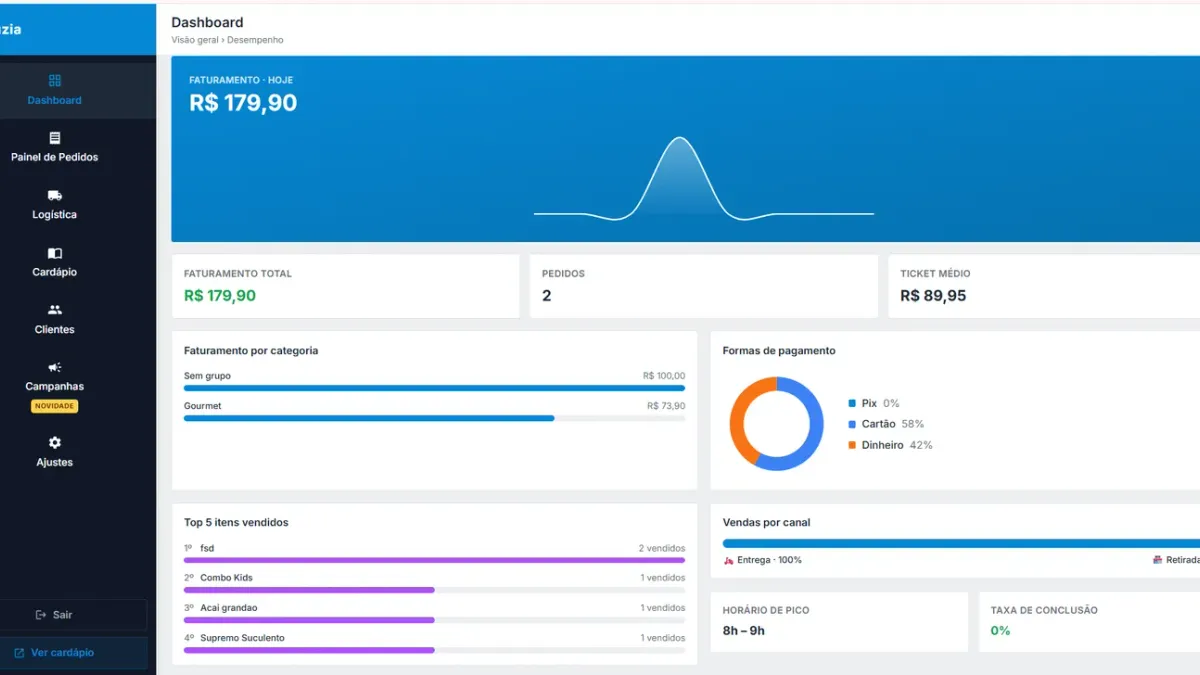This screenshot has width=1200, height=675.
Task: Click the Pix blue legend swatch
Action: (852, 403)
